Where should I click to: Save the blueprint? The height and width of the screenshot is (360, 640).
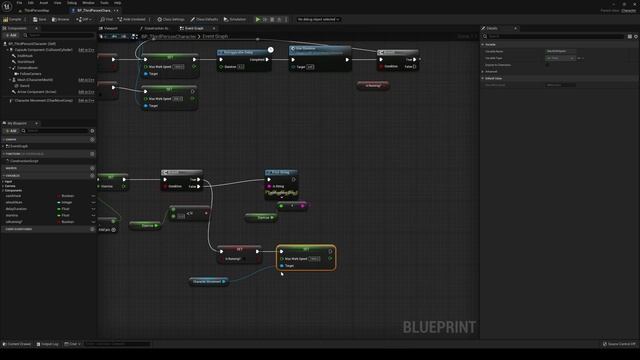[40, 19]
